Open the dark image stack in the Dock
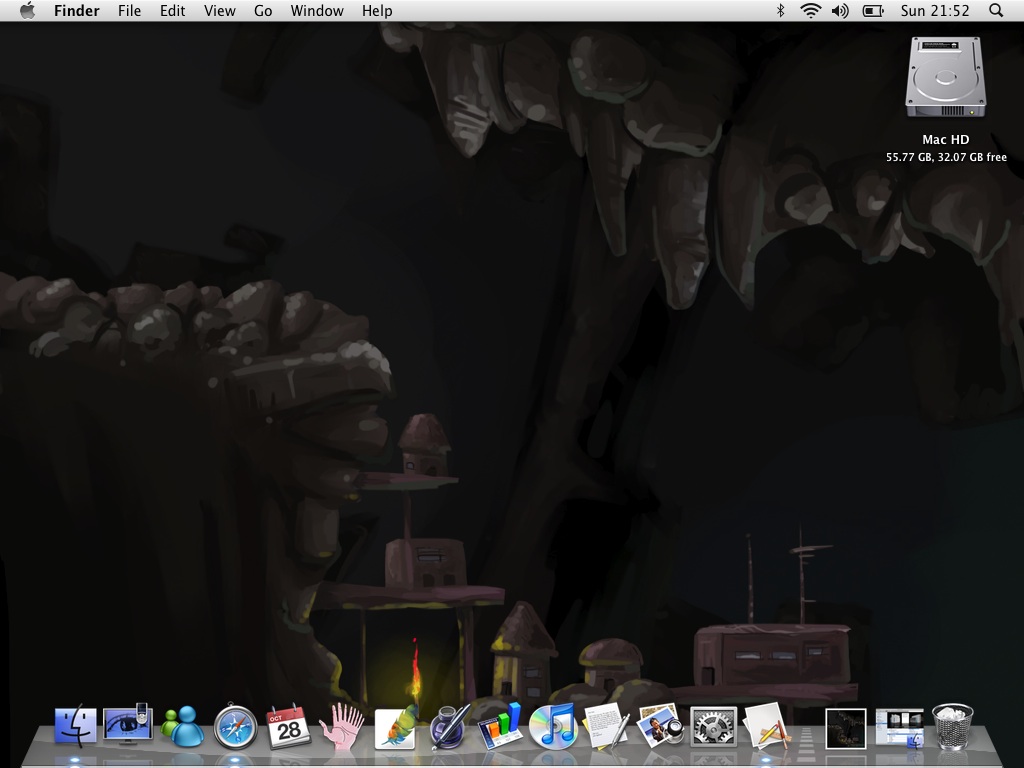This screenshot has width=1024, height=768. (x=846, y=728)
